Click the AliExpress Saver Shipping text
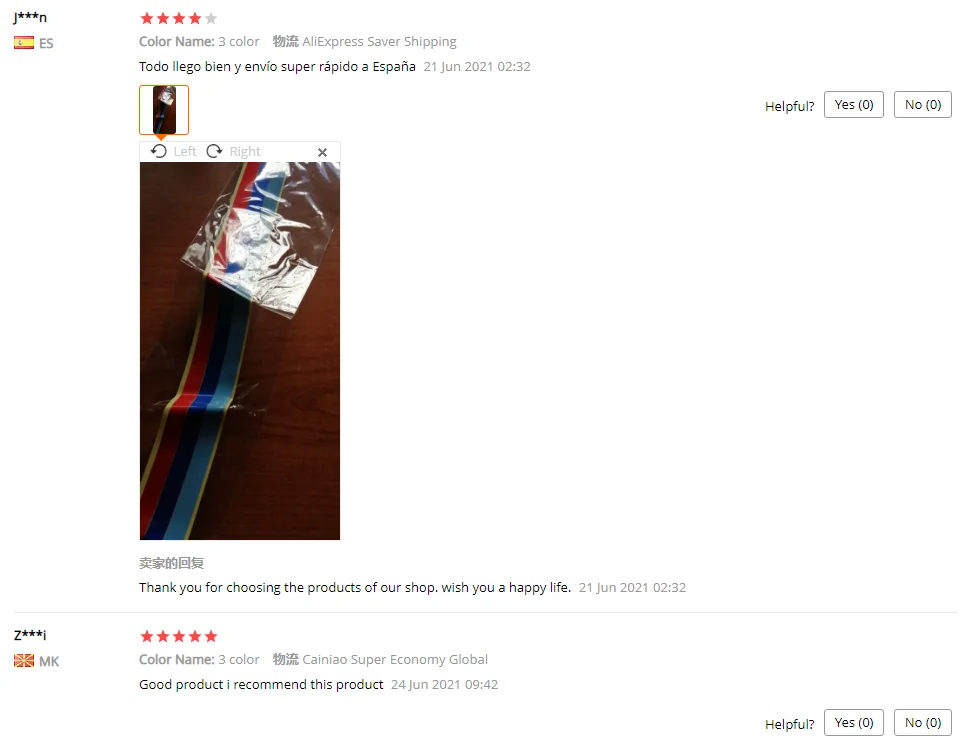This screenshot has height=742, width=968. tap(379, 41)
